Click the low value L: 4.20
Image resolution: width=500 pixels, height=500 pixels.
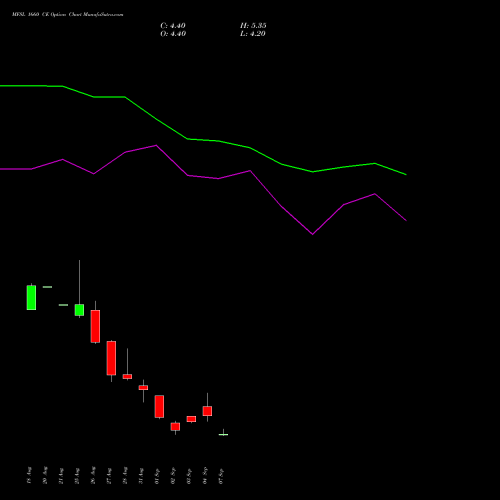point(253,34)
